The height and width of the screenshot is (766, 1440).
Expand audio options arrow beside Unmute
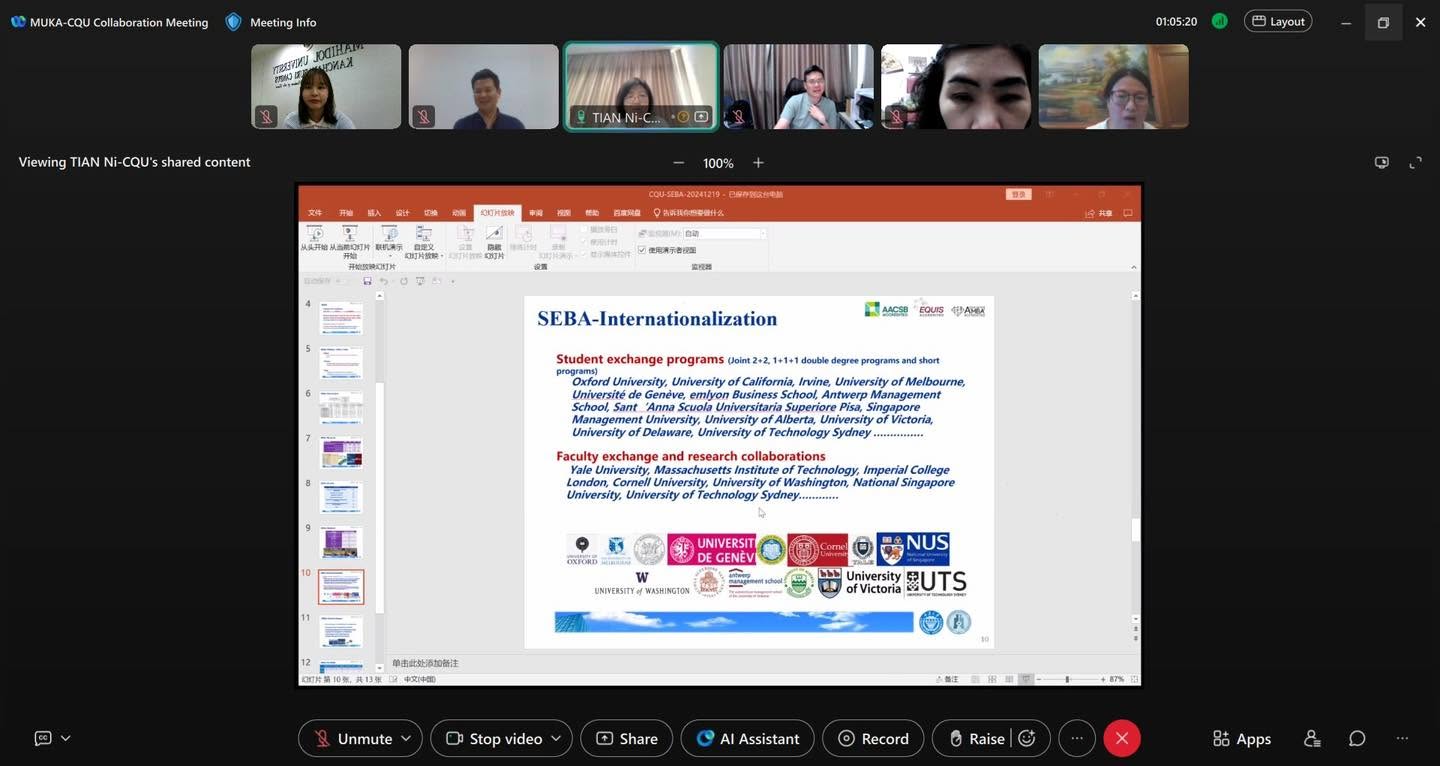406,738
